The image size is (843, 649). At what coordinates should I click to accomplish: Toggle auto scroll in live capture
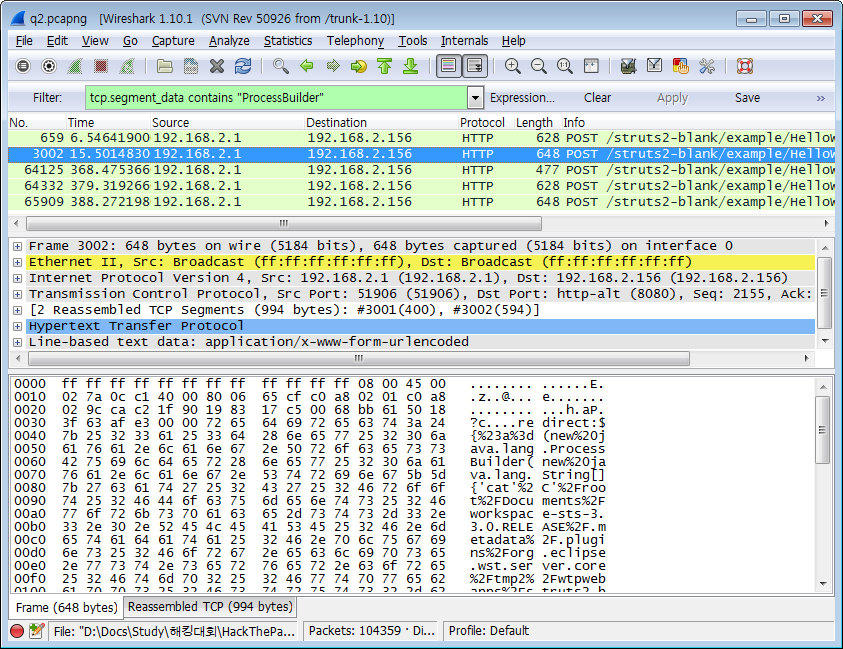click(475, 66)
